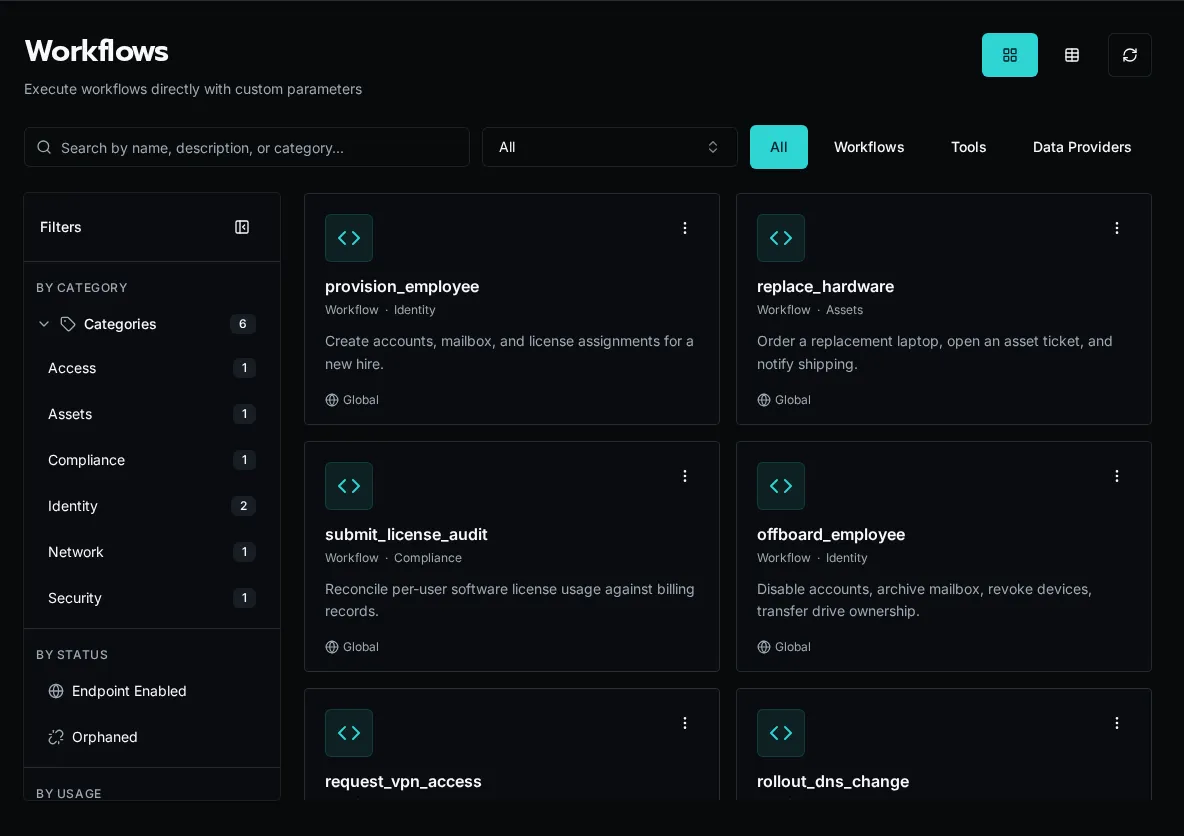The image size is (1184, 836).
Task: Click 'Disable accounts, archive mailbox' description
Action: pos(924,600)
